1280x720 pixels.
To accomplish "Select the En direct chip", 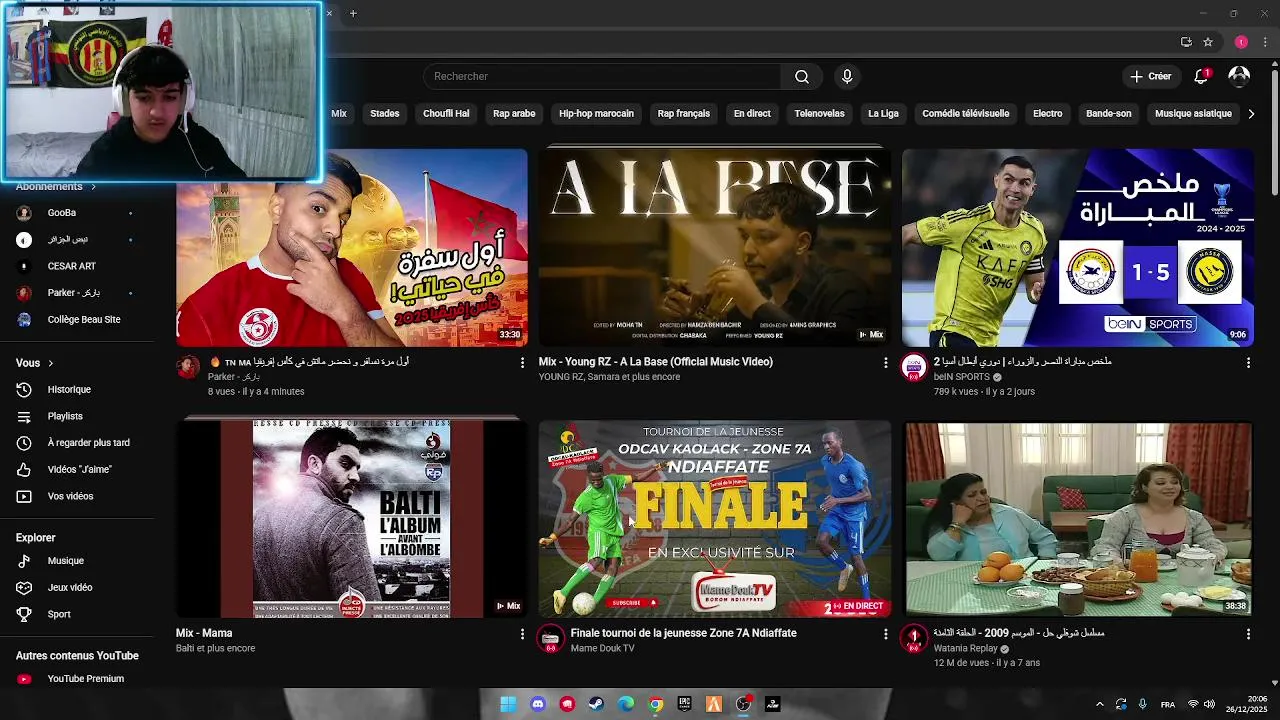I will tap(752, 114).
